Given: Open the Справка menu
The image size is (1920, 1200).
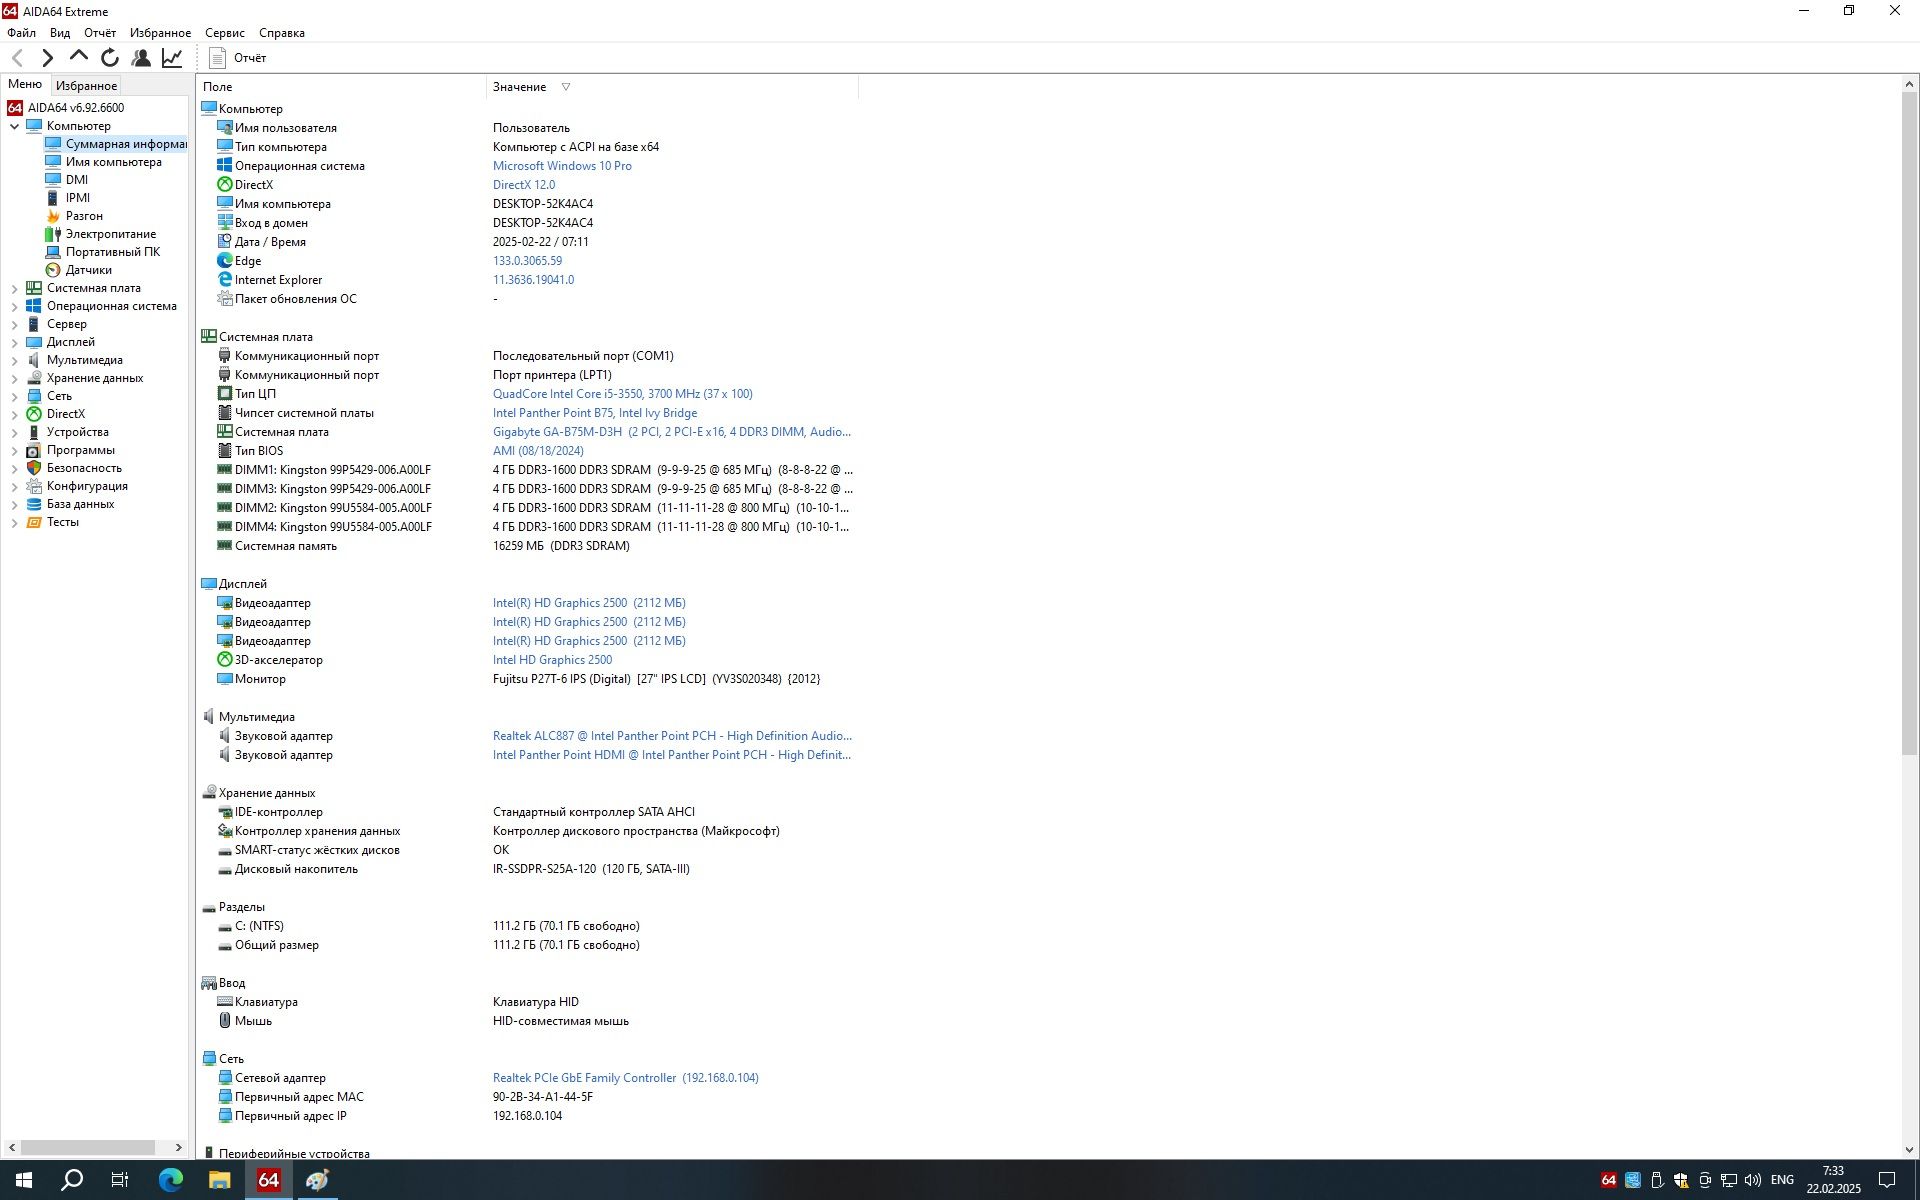Looking at the screenshot, I should click(x=282, y=33).
